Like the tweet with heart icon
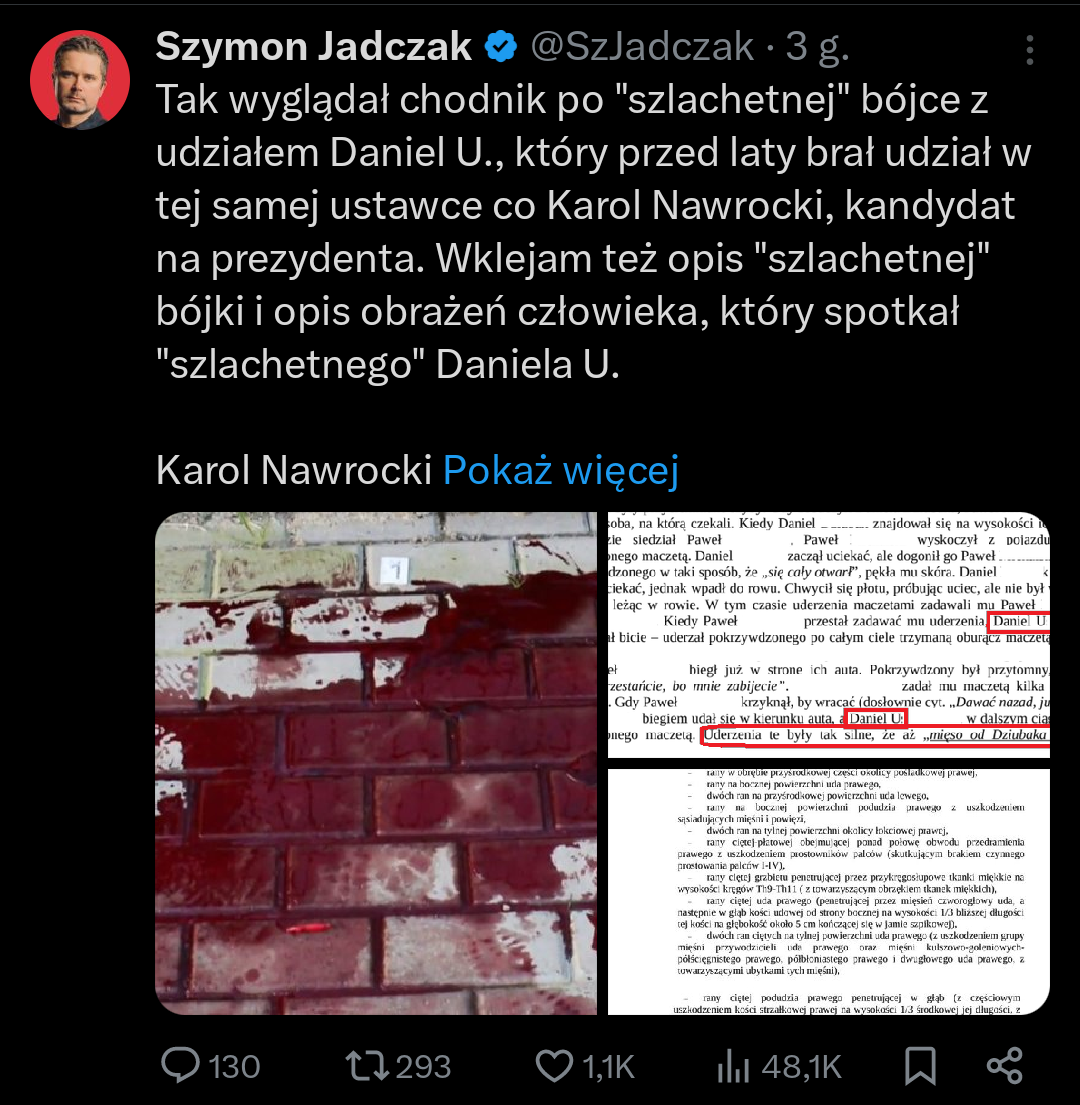 coord(554,1066)
